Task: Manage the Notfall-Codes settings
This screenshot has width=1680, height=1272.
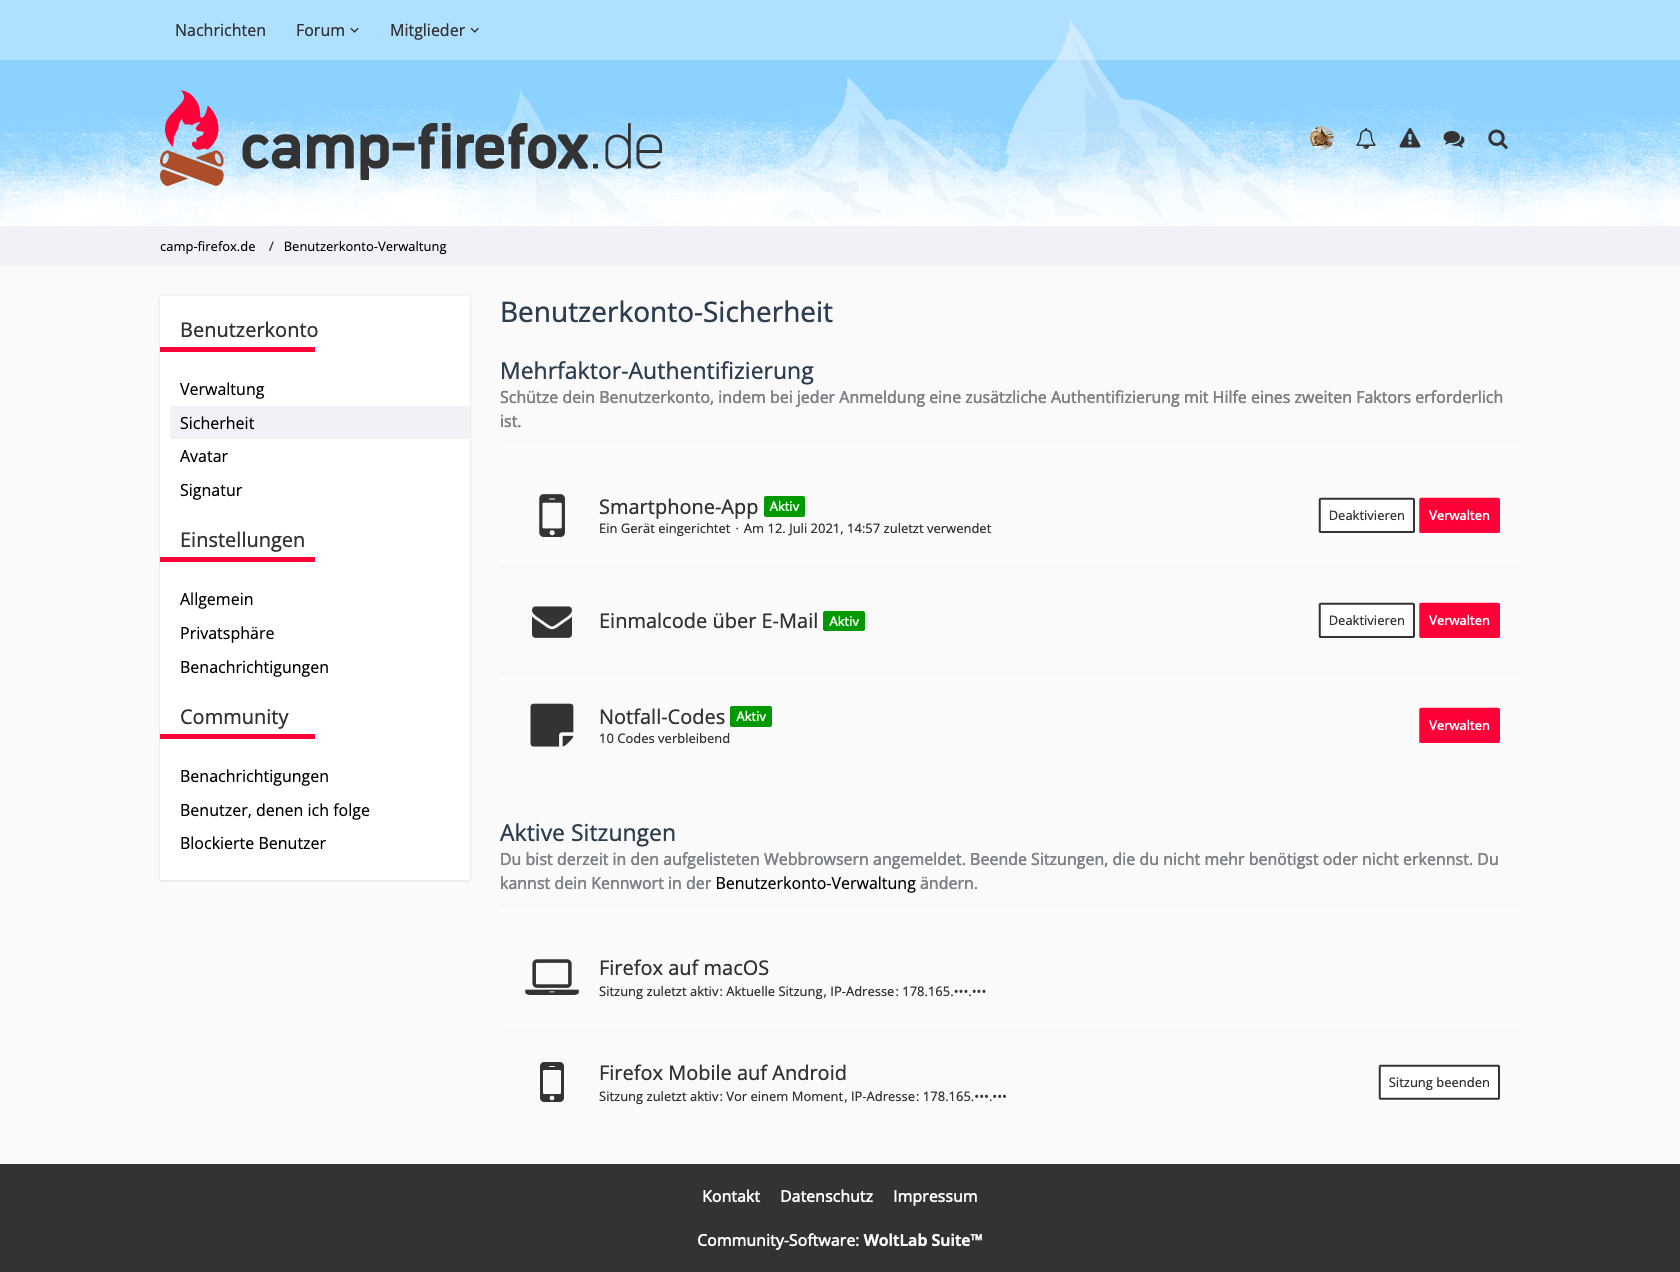Action: pos(1458,725)
